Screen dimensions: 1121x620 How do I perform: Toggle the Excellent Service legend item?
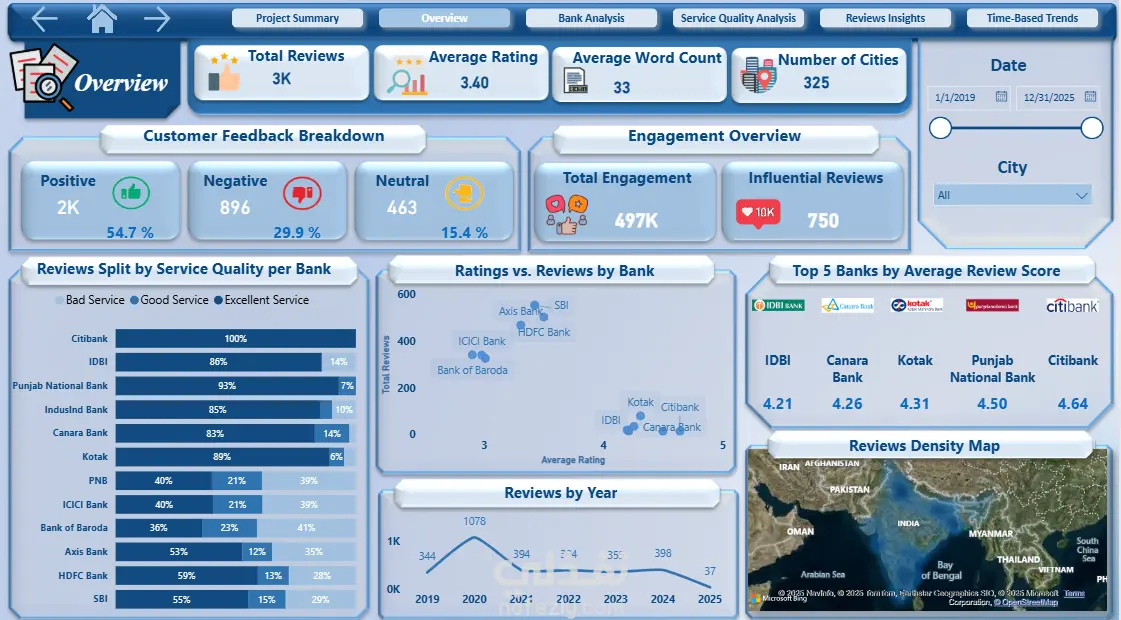click(262, 300)
